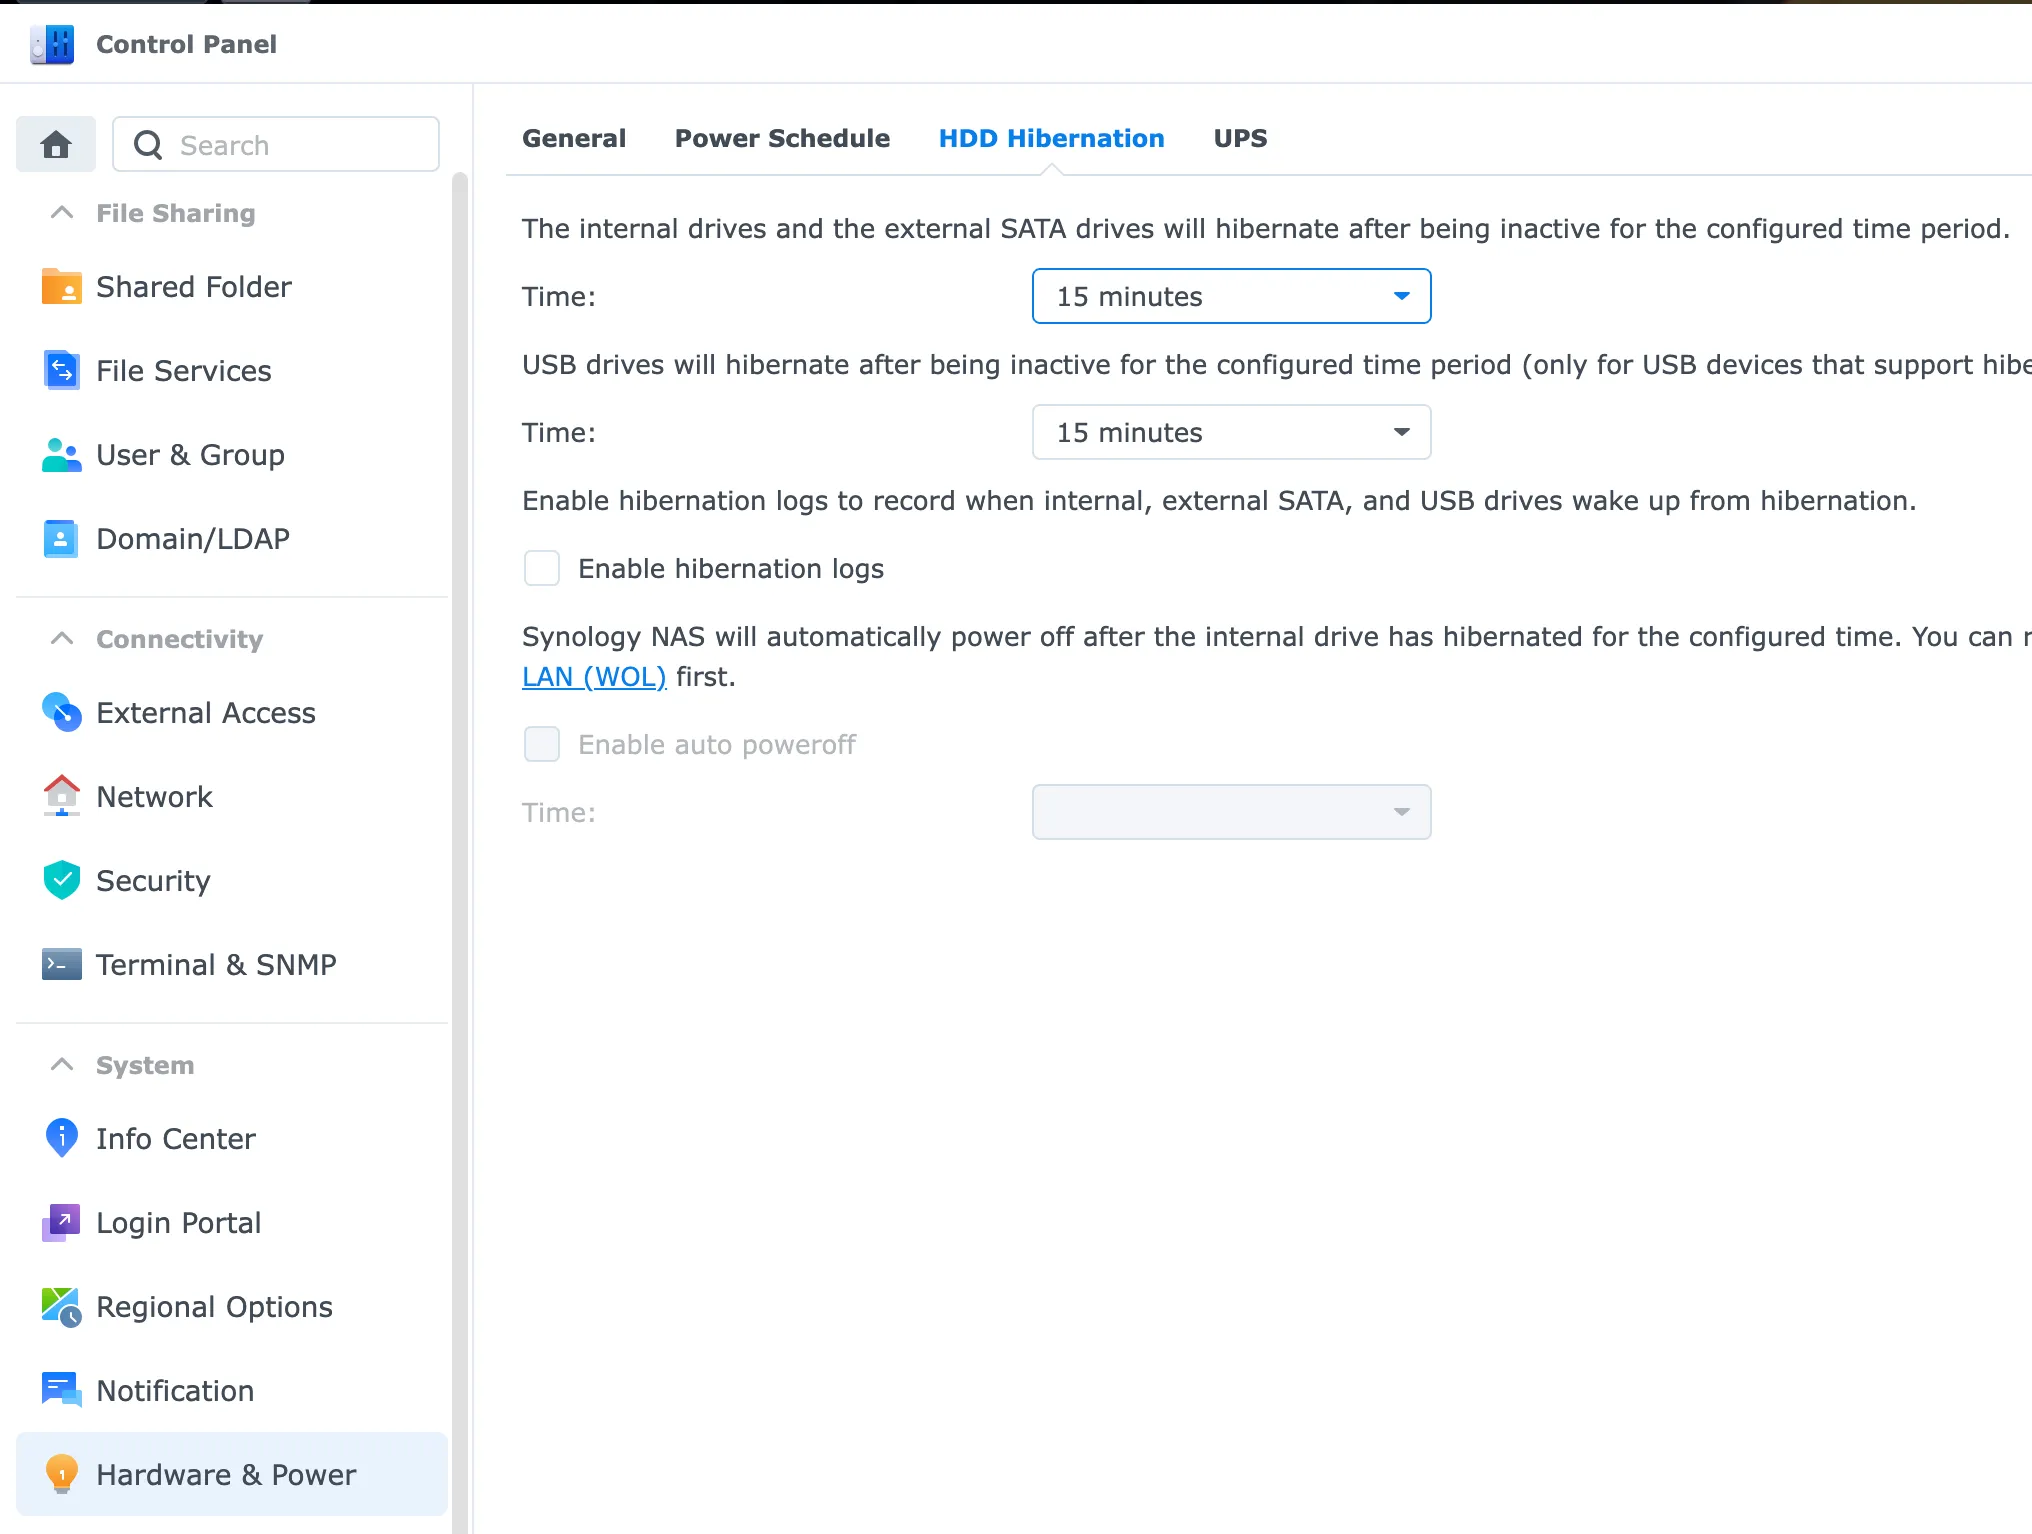Collapse the File Sharing section

62,213
